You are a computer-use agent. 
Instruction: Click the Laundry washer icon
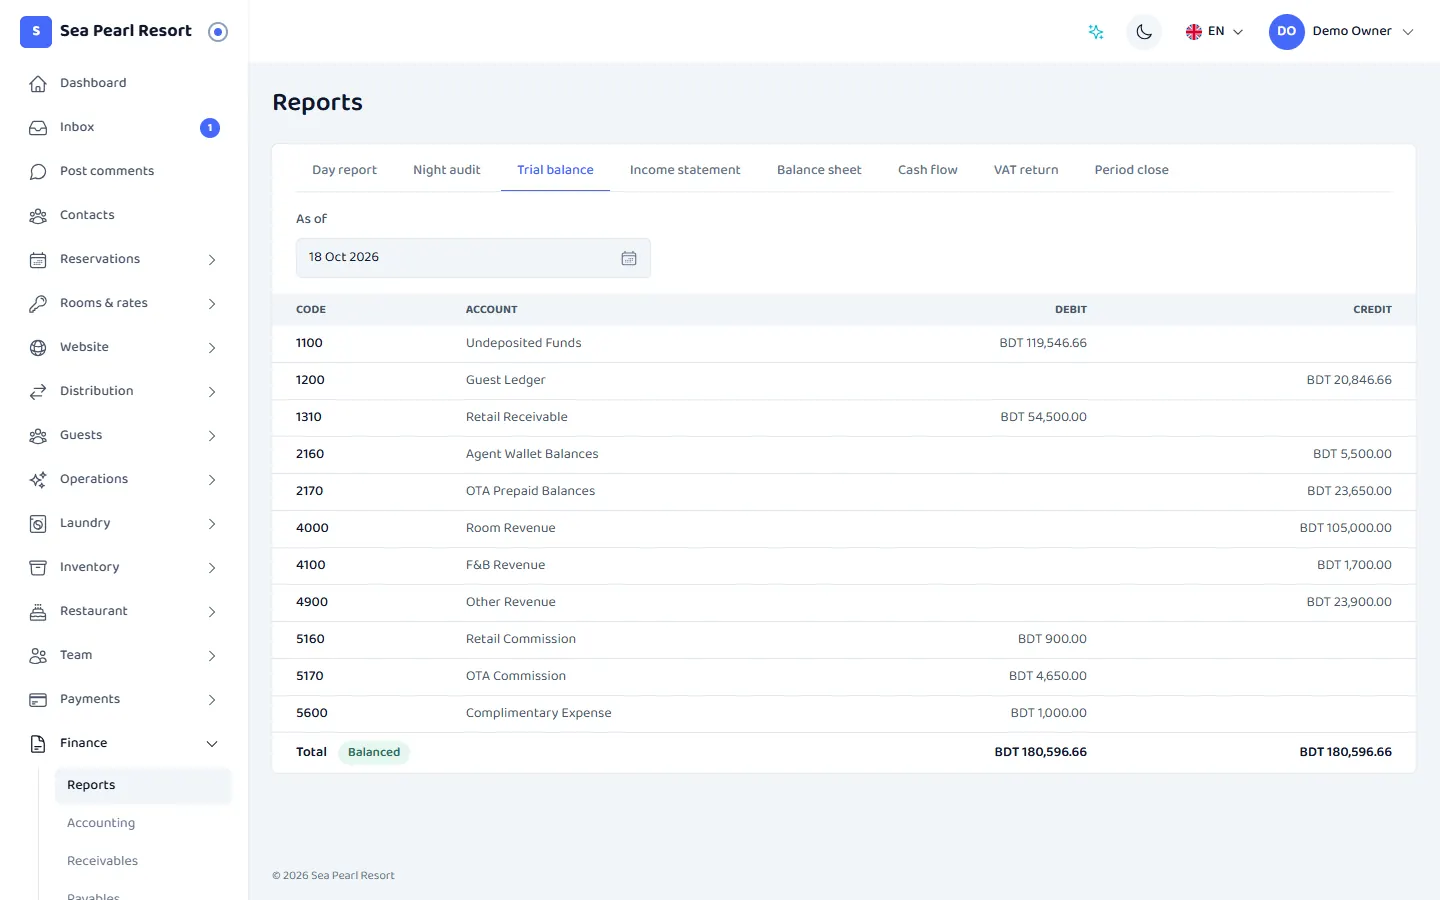coord(38,523)
